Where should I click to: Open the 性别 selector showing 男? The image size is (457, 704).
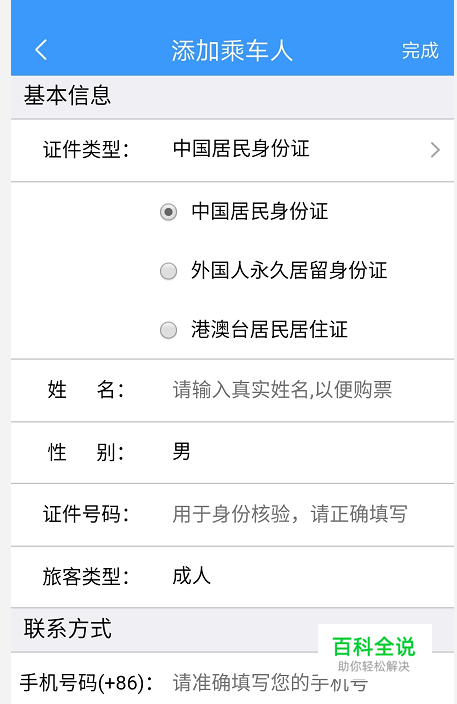pos(232,453)
